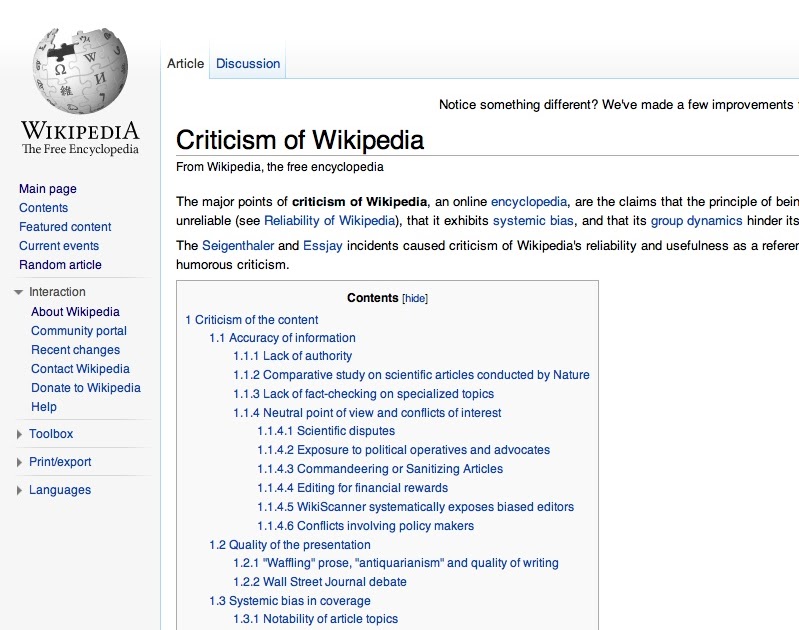Jump to 1.1.4.5 WikiScanner section
The image size is (799, 630).
416,507
